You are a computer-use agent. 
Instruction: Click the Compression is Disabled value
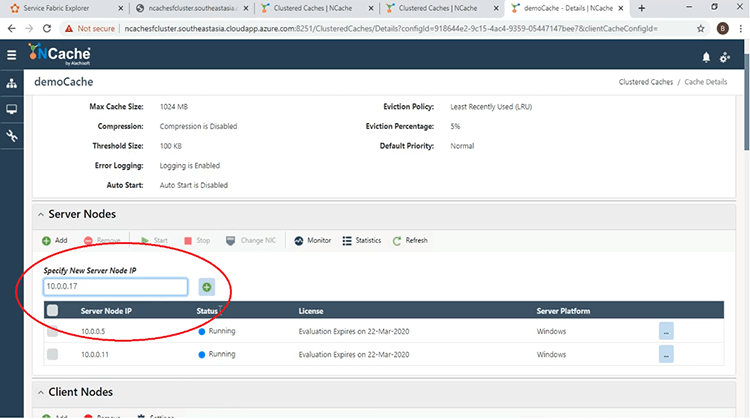[198, 126]
